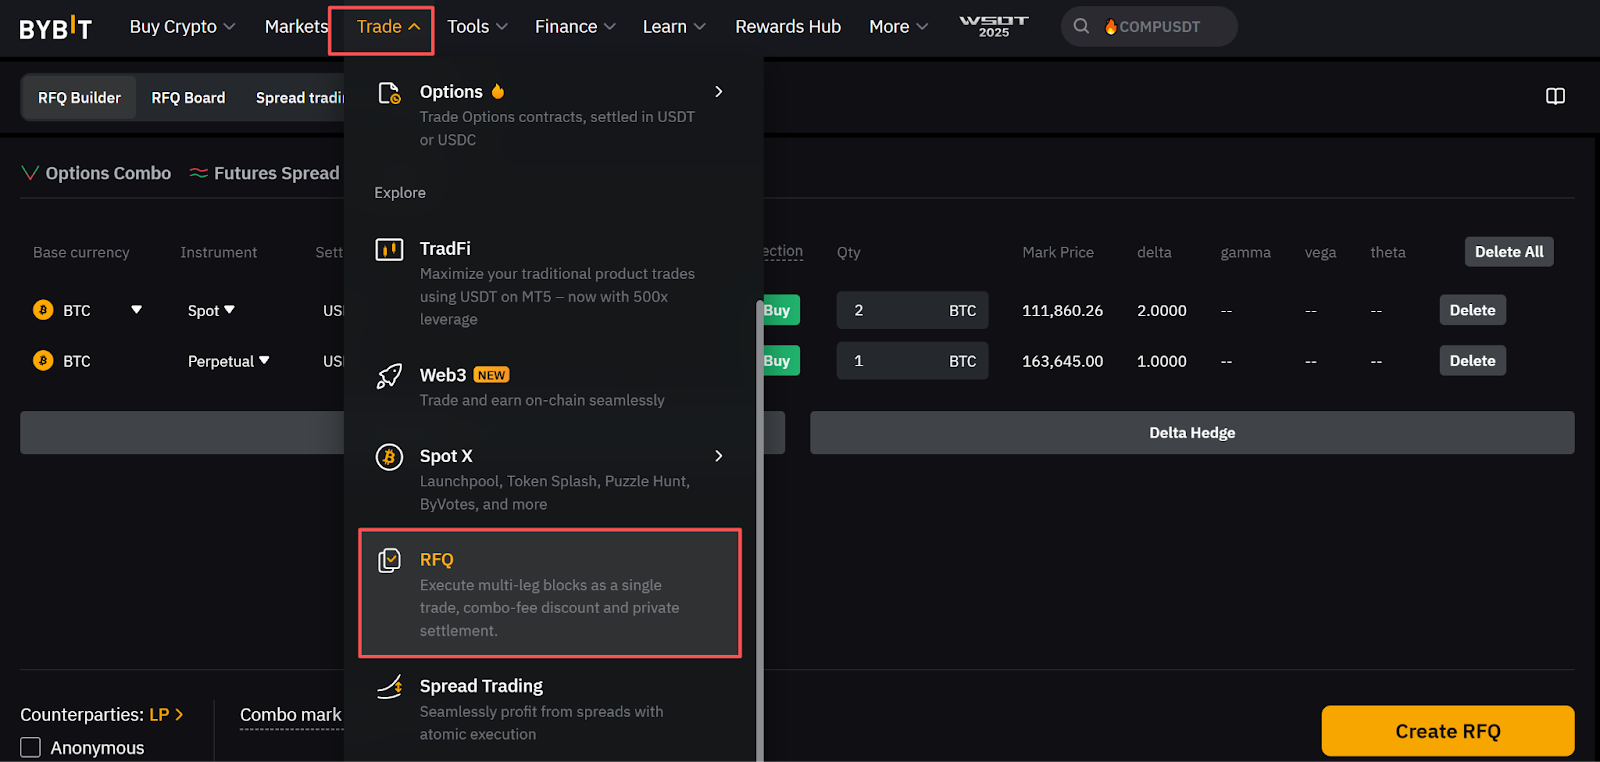Click the search magnifier icon

(x=1081, y=27)
